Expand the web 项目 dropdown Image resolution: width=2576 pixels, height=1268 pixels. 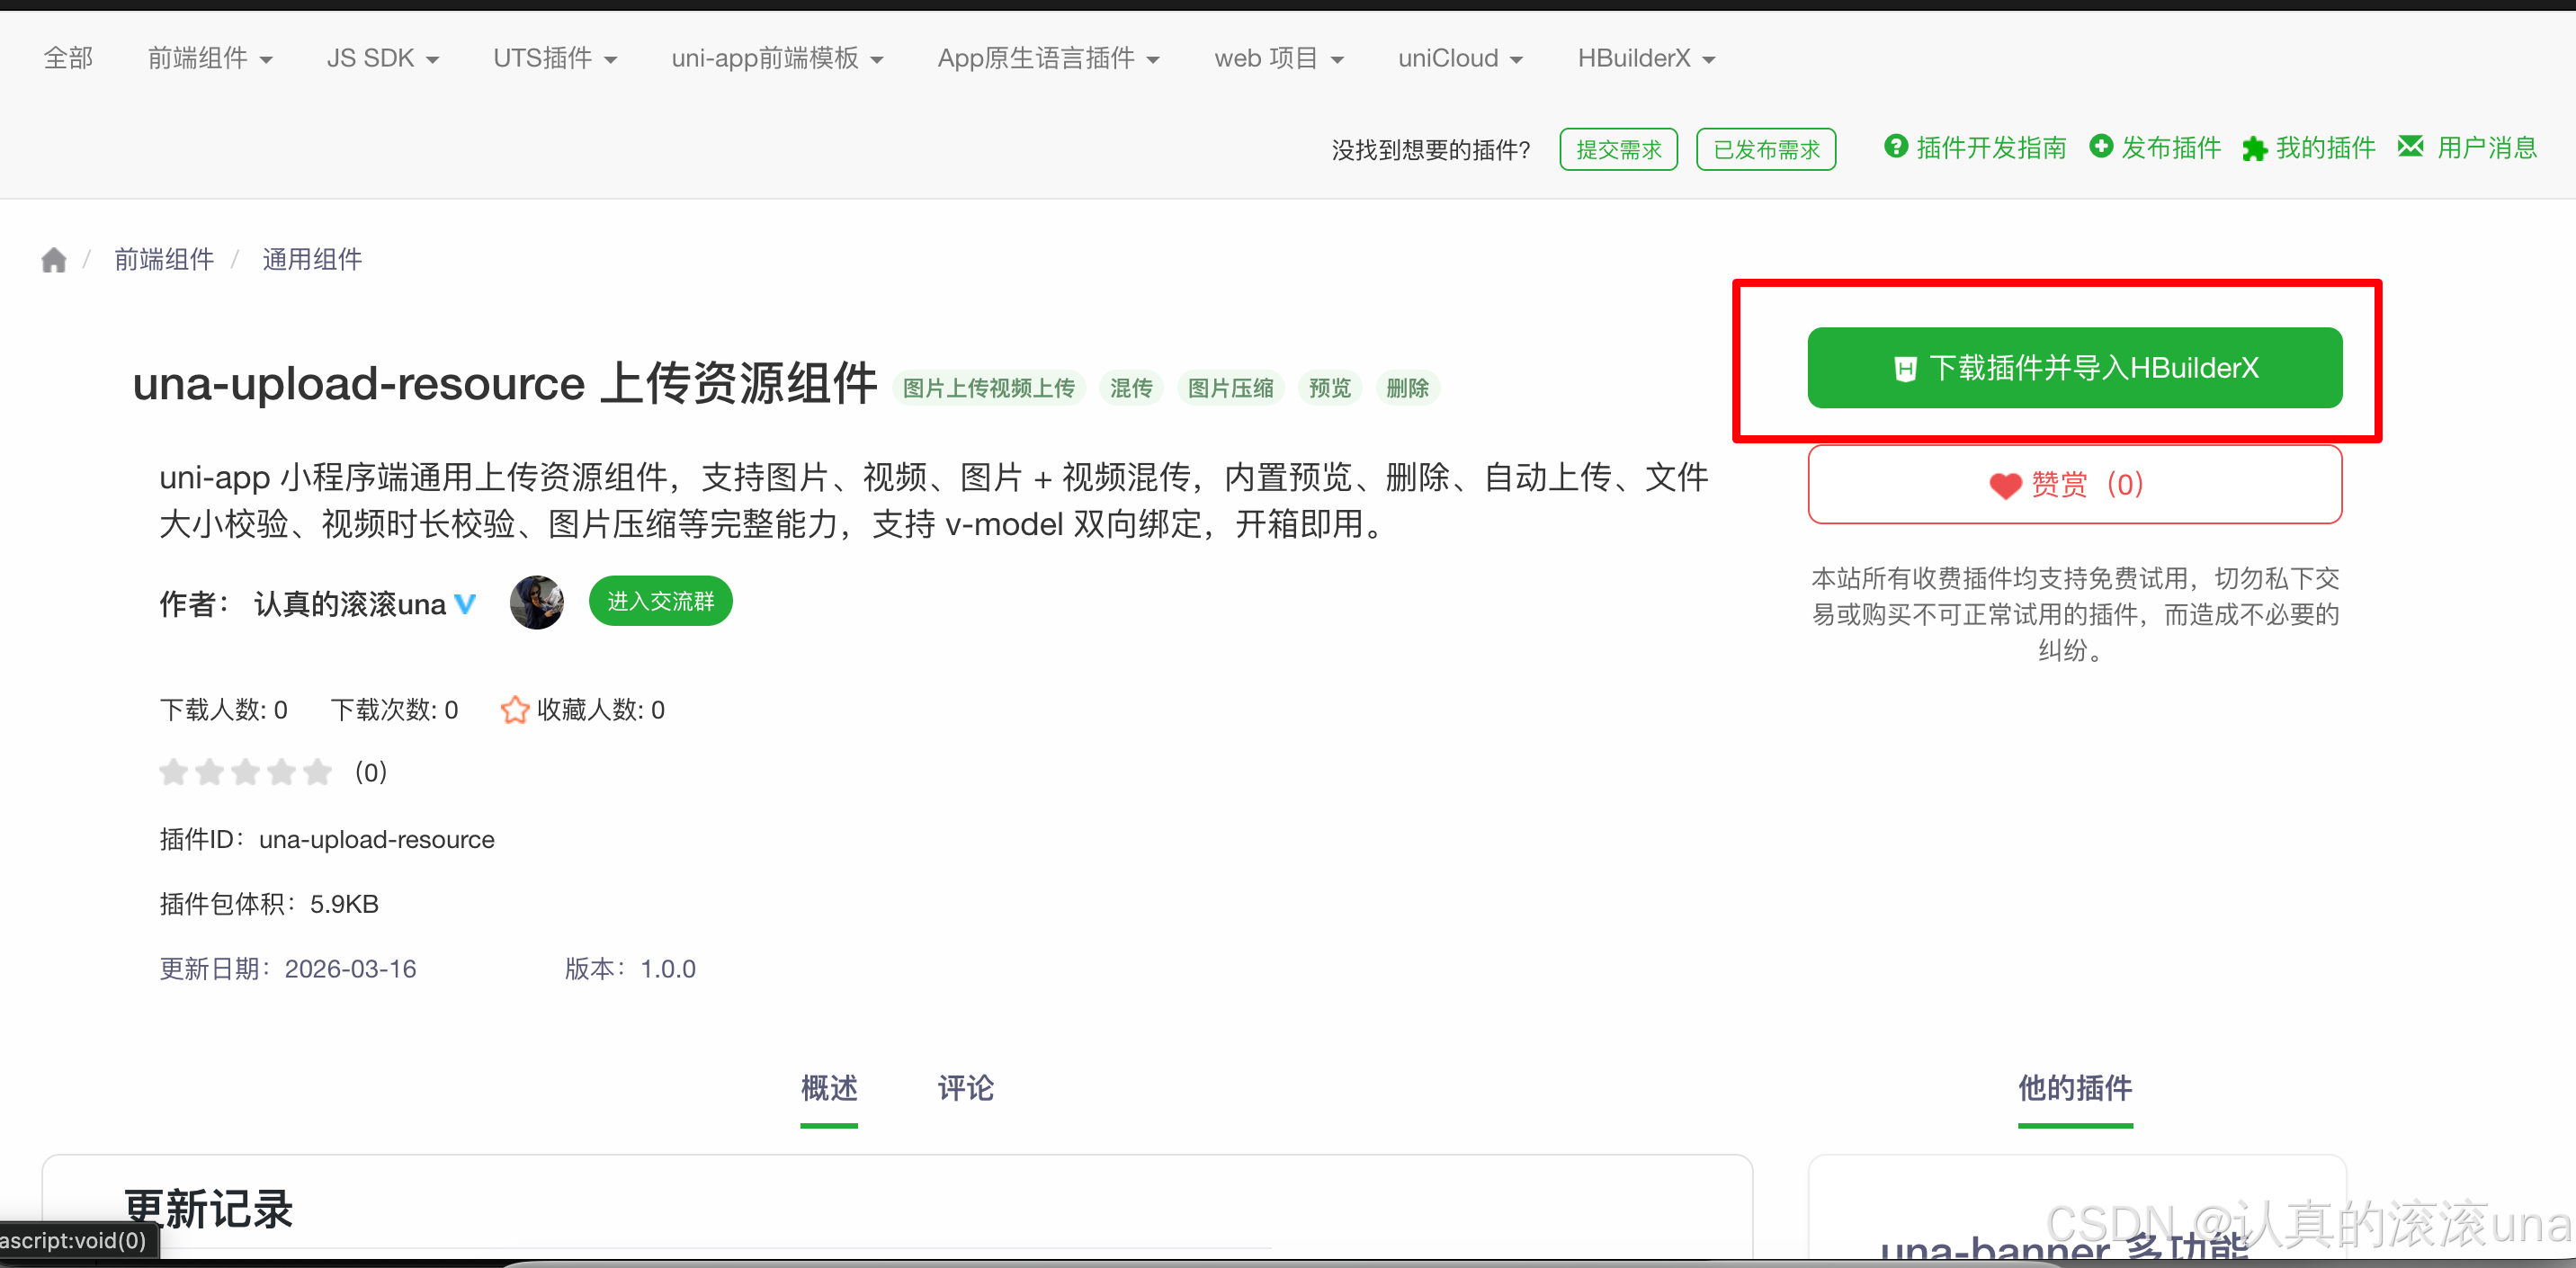click(x=1279, y=58)
